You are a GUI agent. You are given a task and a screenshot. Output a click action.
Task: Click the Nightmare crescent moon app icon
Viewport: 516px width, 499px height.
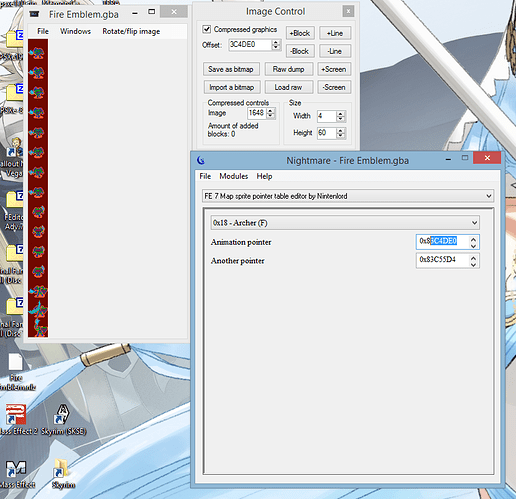201,160
